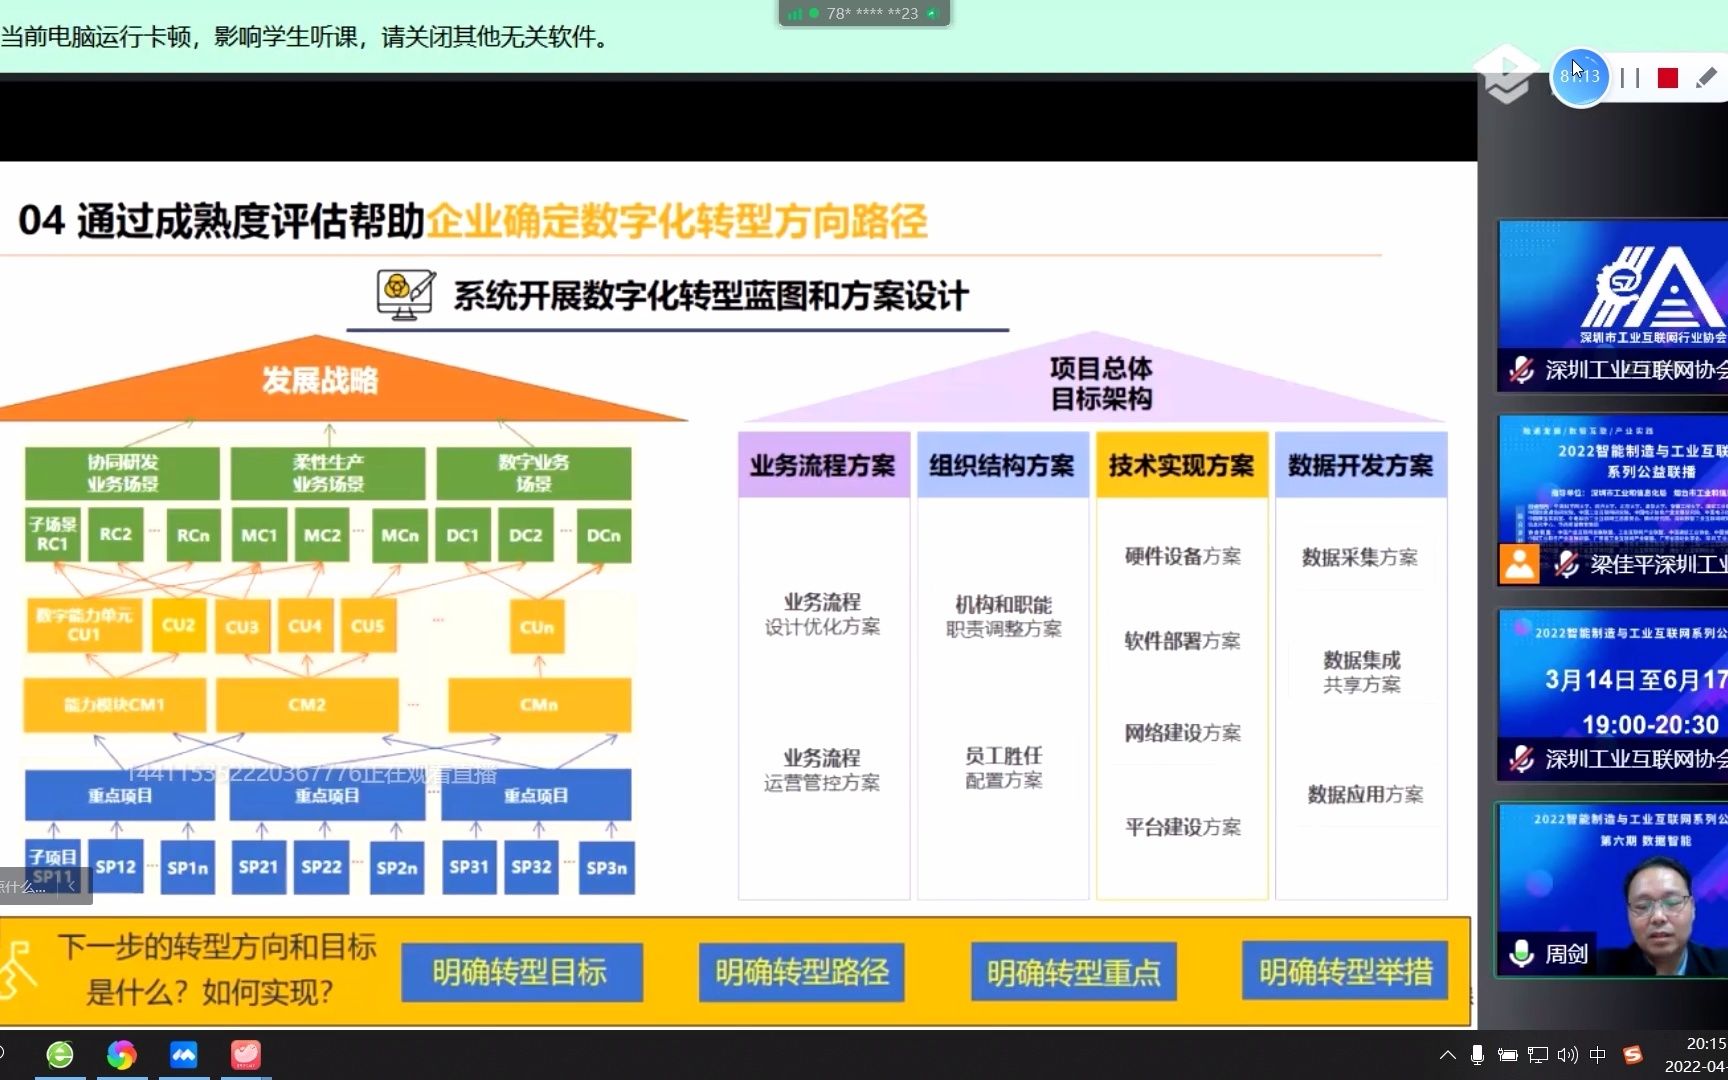Click the 明确转型路径 button
Screen dimensions: 1728x1080
coord(800,972)
